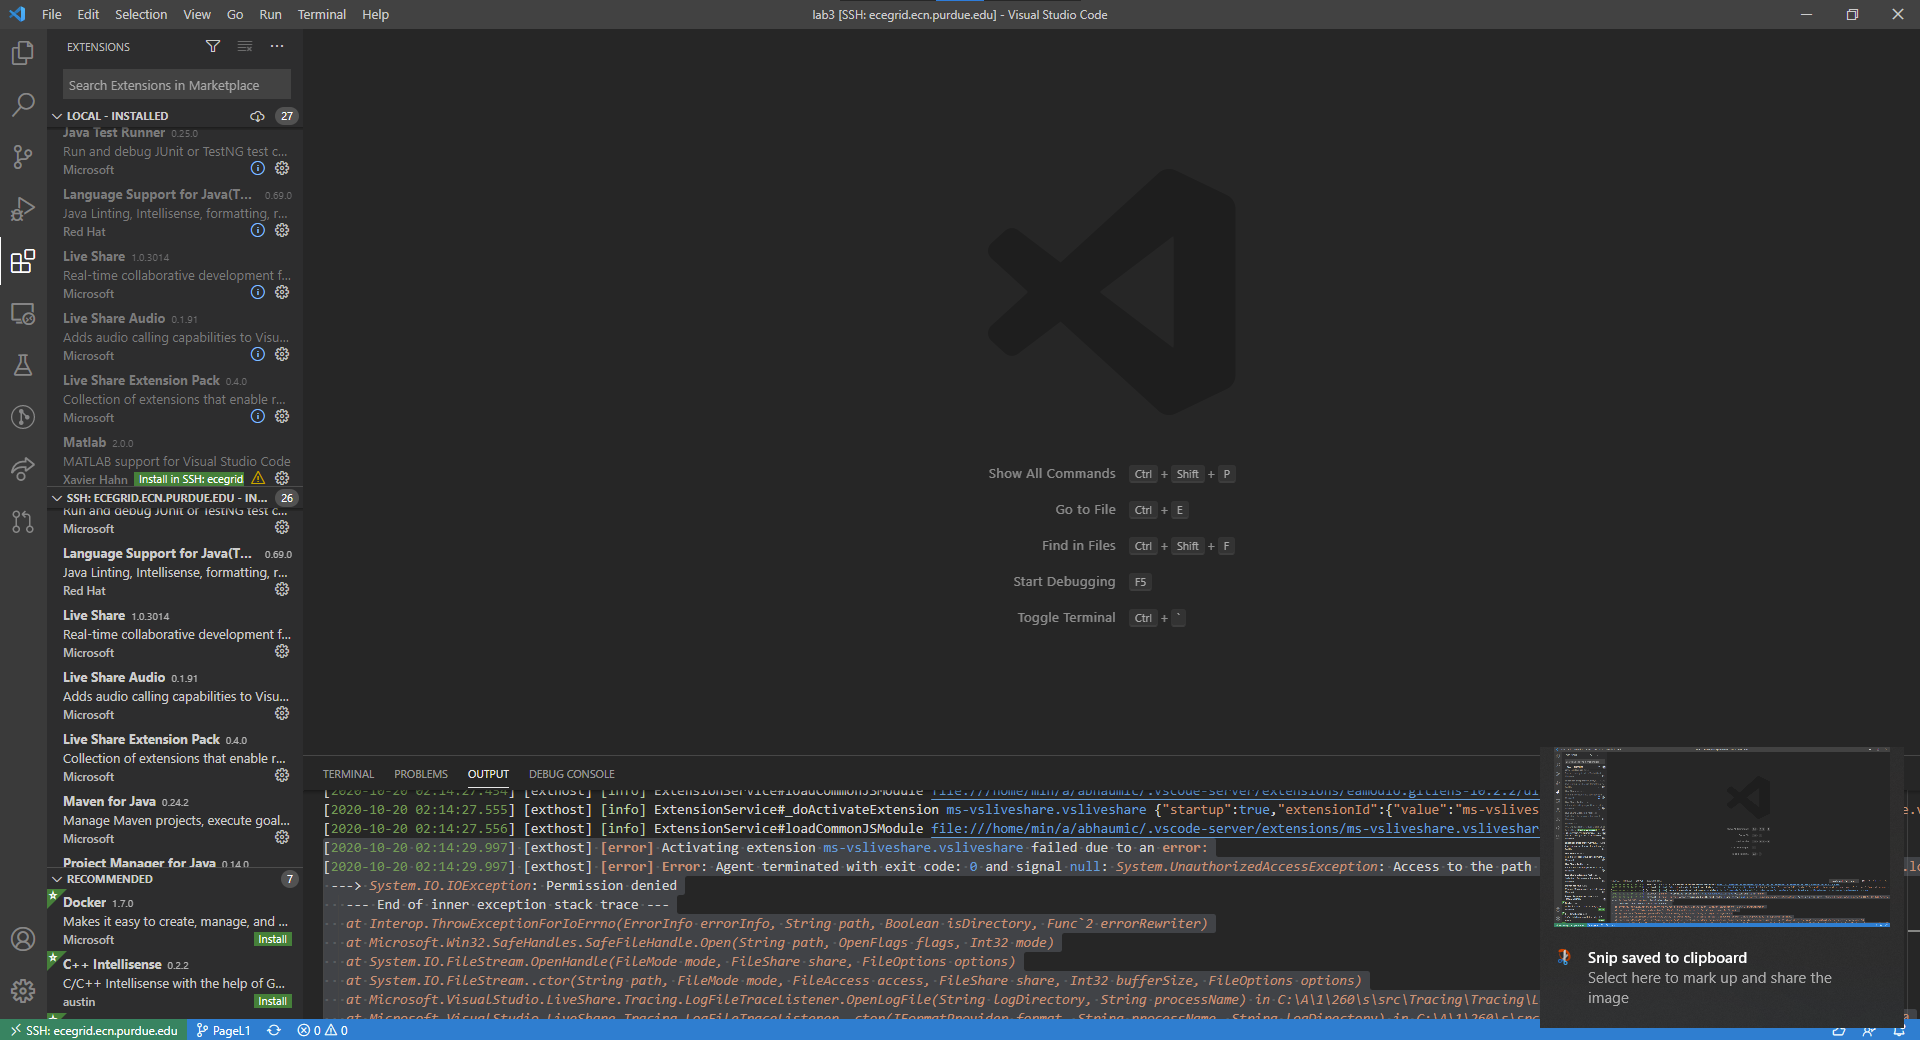Viewport: 1920px width, 1040px height.
Task: Click info icon for local Language Support for Java
Action: [x=258, y=231]
